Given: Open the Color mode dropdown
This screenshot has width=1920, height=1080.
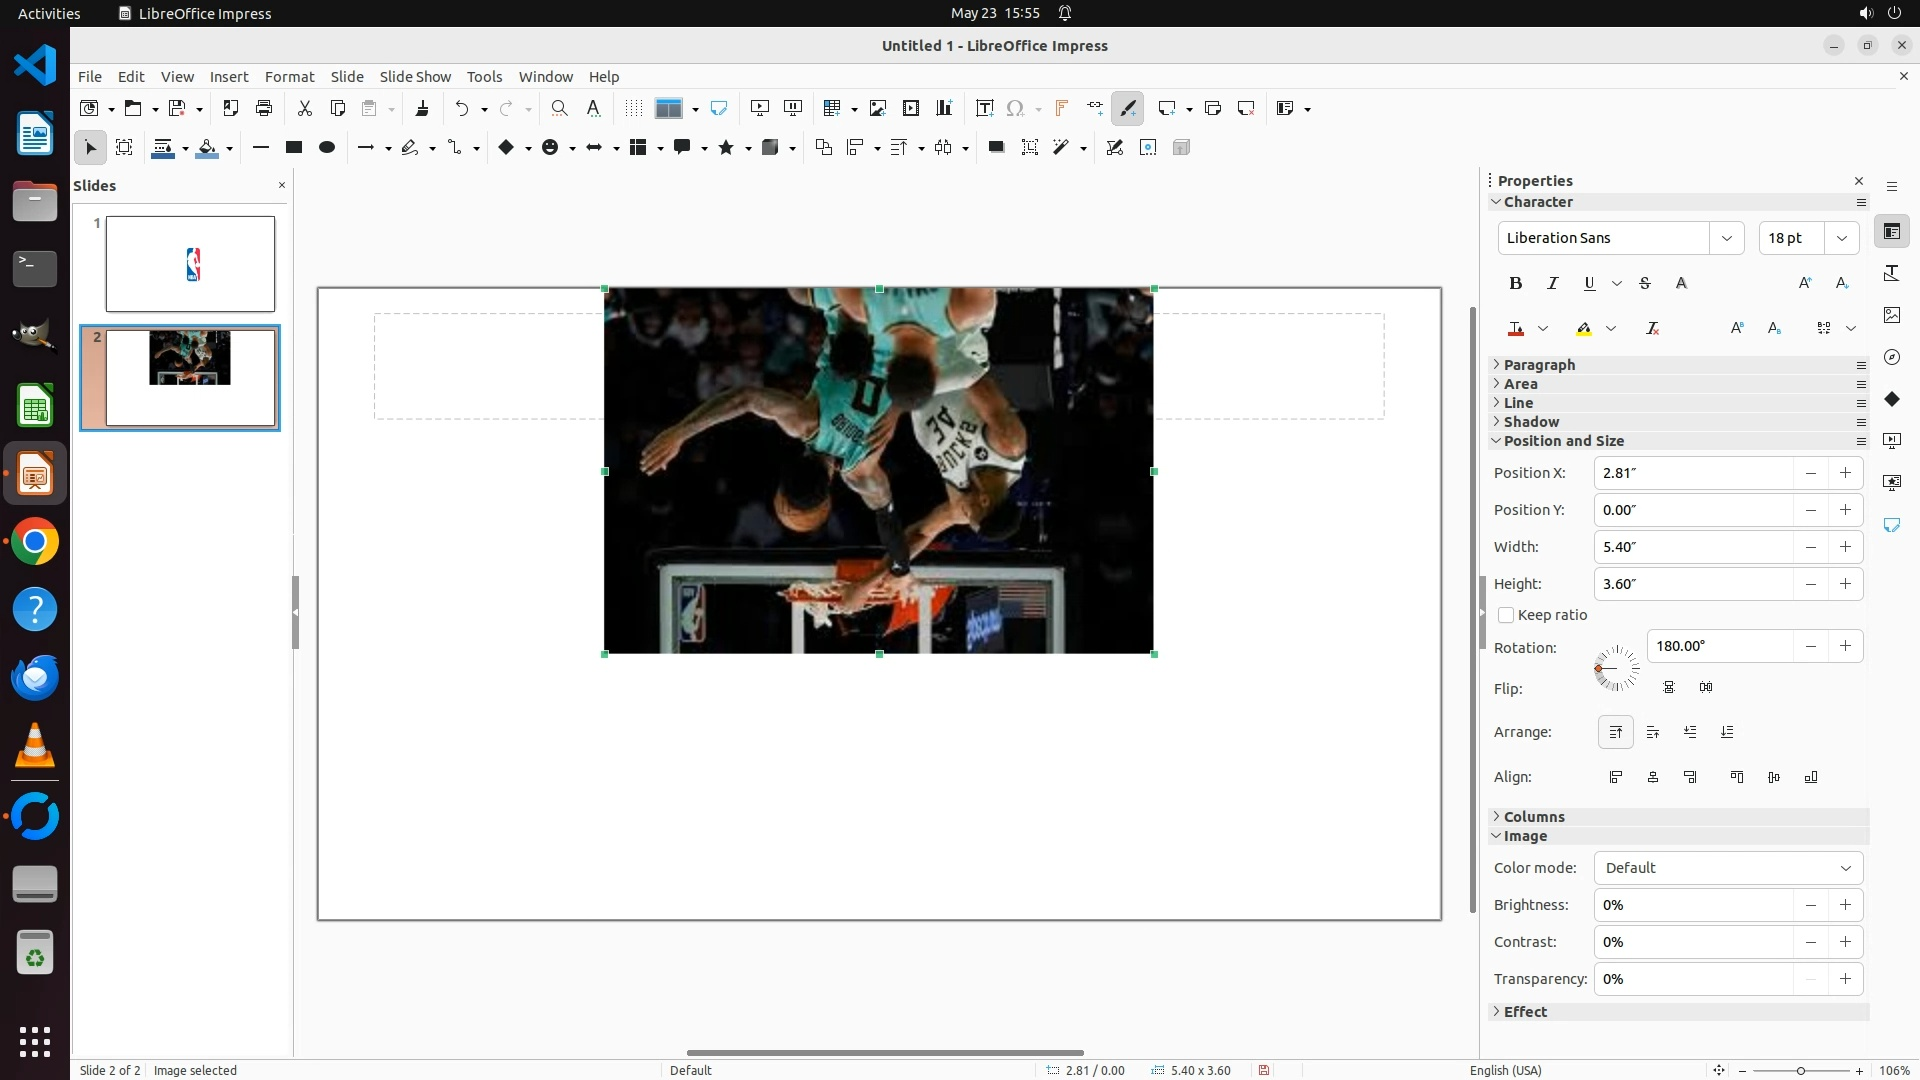Looking at the screenshot, I should pos(1728,868).
